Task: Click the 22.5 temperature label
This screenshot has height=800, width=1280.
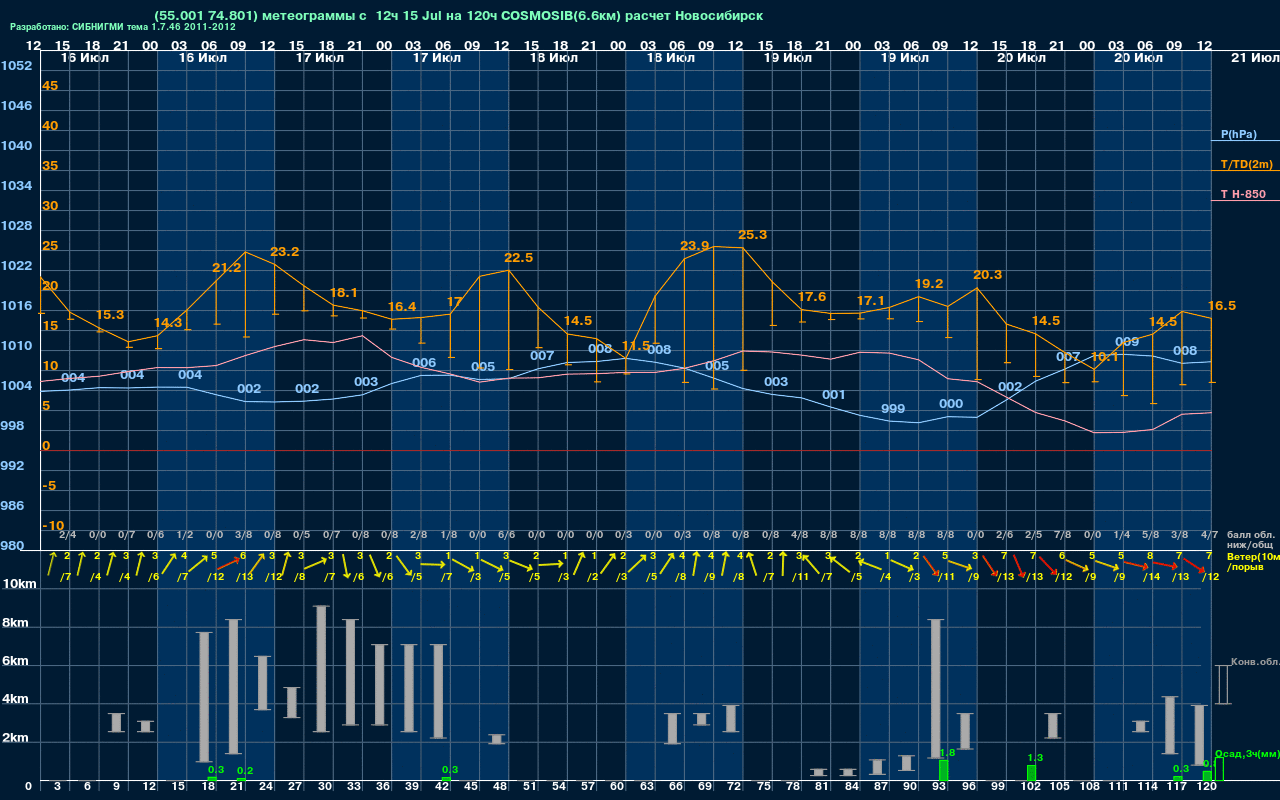Action: click(x=518, y=258)
